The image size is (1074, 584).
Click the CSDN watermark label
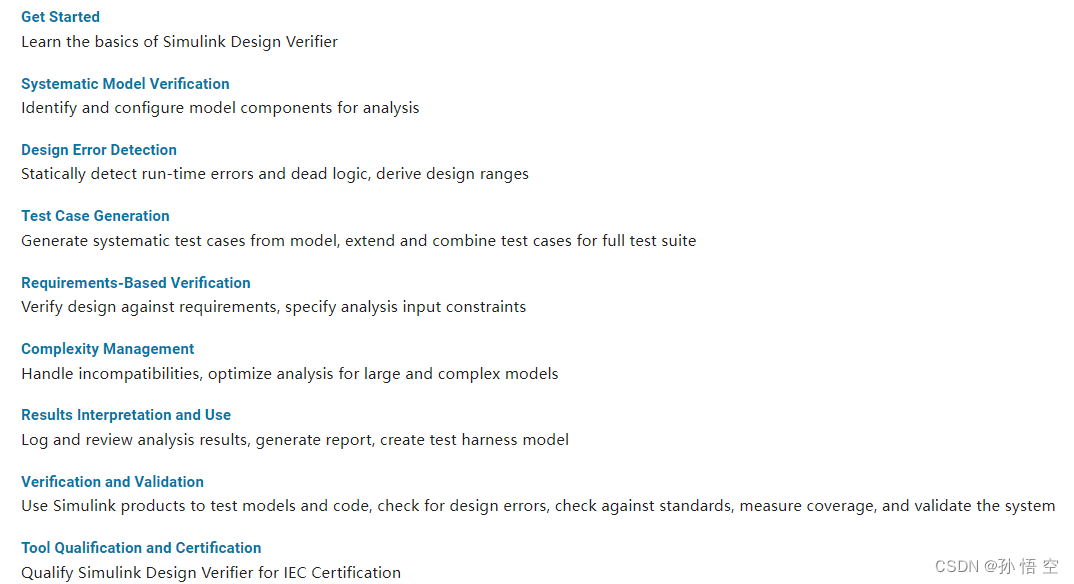957,566
